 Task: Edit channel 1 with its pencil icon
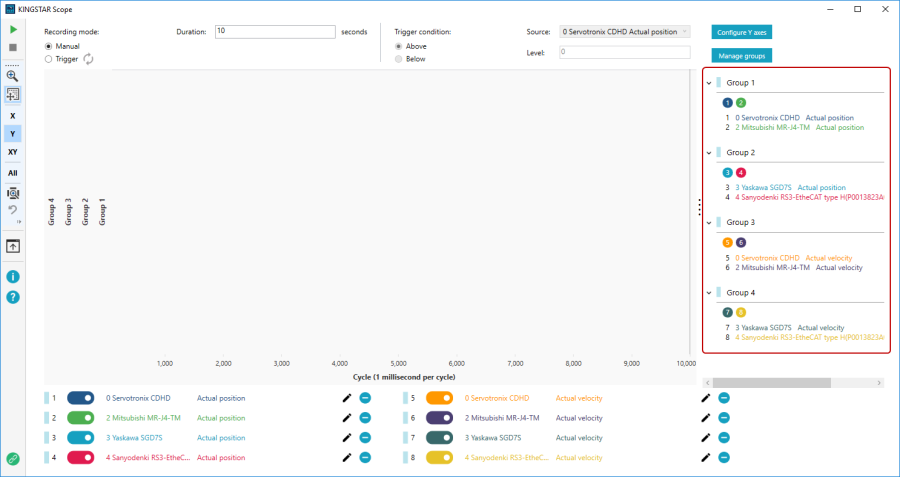pos(347,398)
